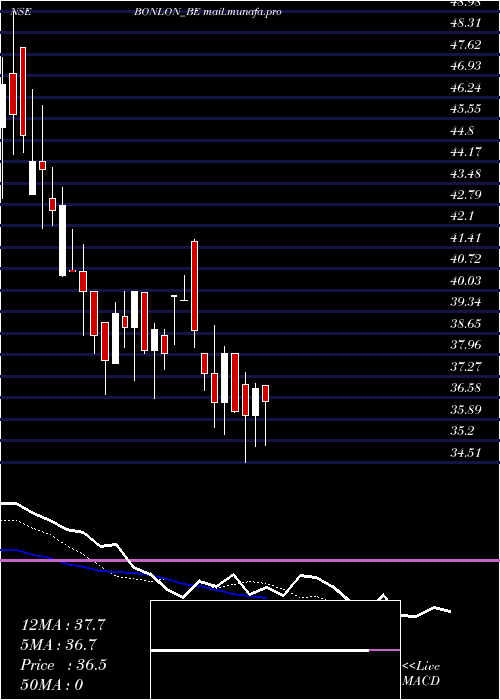
Task: Click the 36.58 price axis label
Action: [x=466, y=388]
